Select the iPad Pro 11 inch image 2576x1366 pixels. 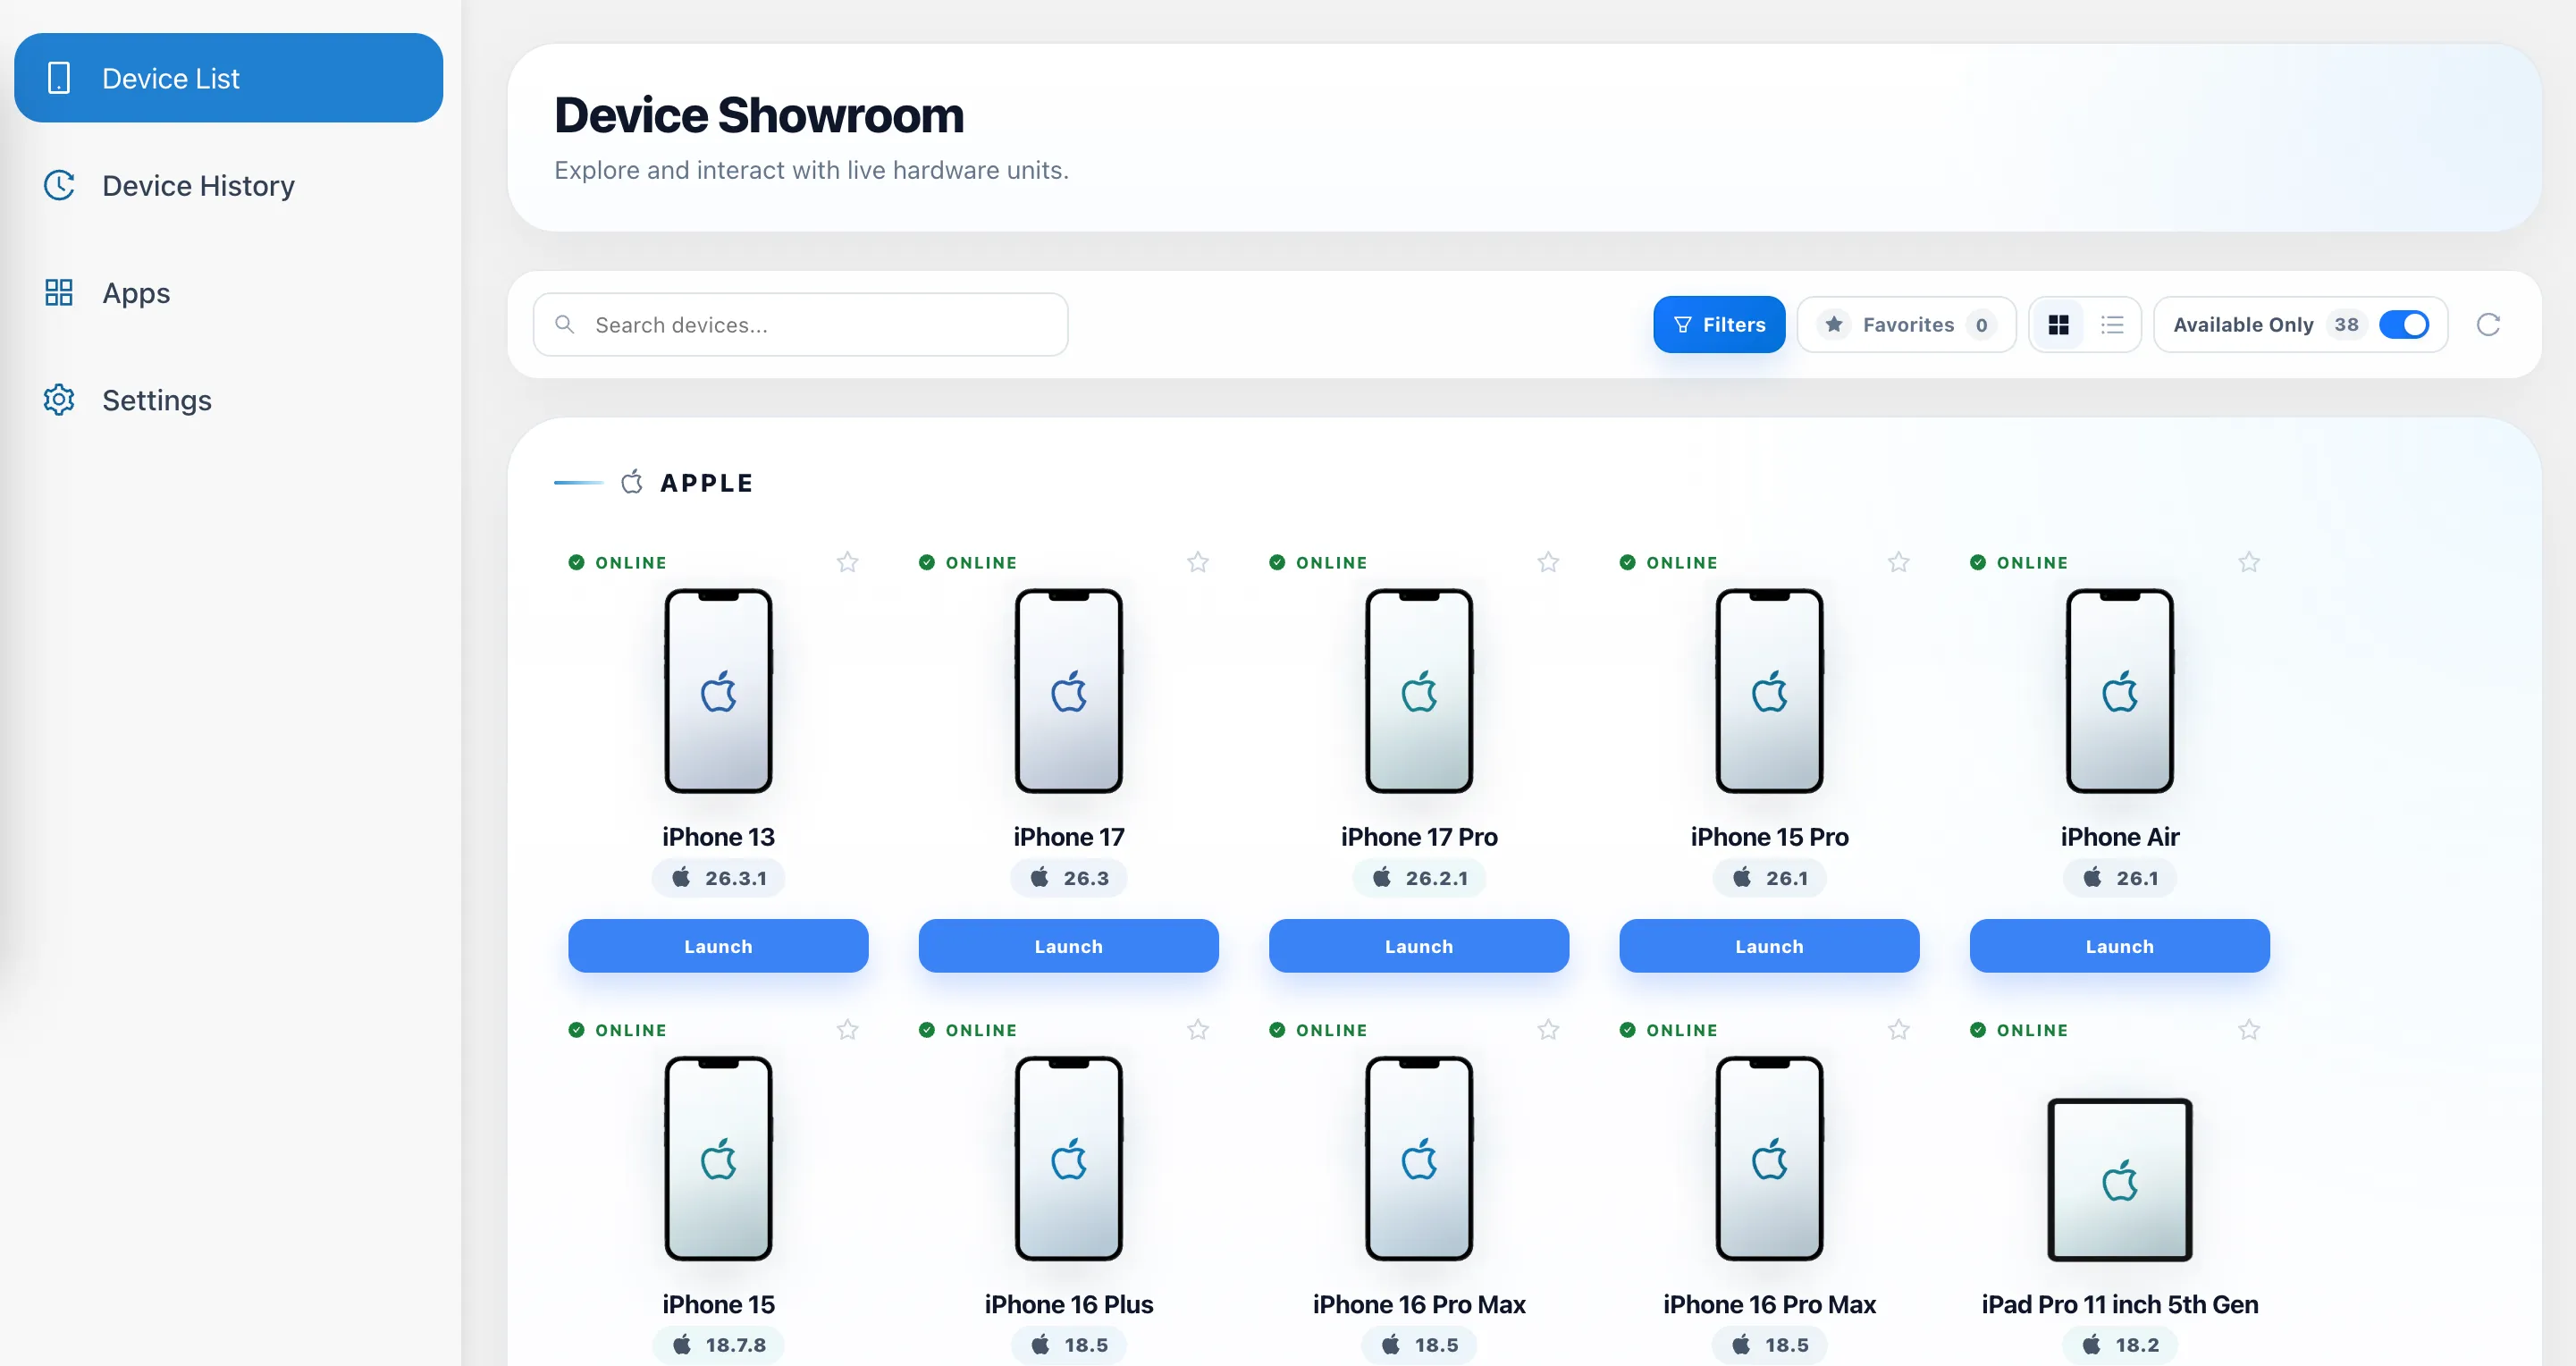2120,1180
